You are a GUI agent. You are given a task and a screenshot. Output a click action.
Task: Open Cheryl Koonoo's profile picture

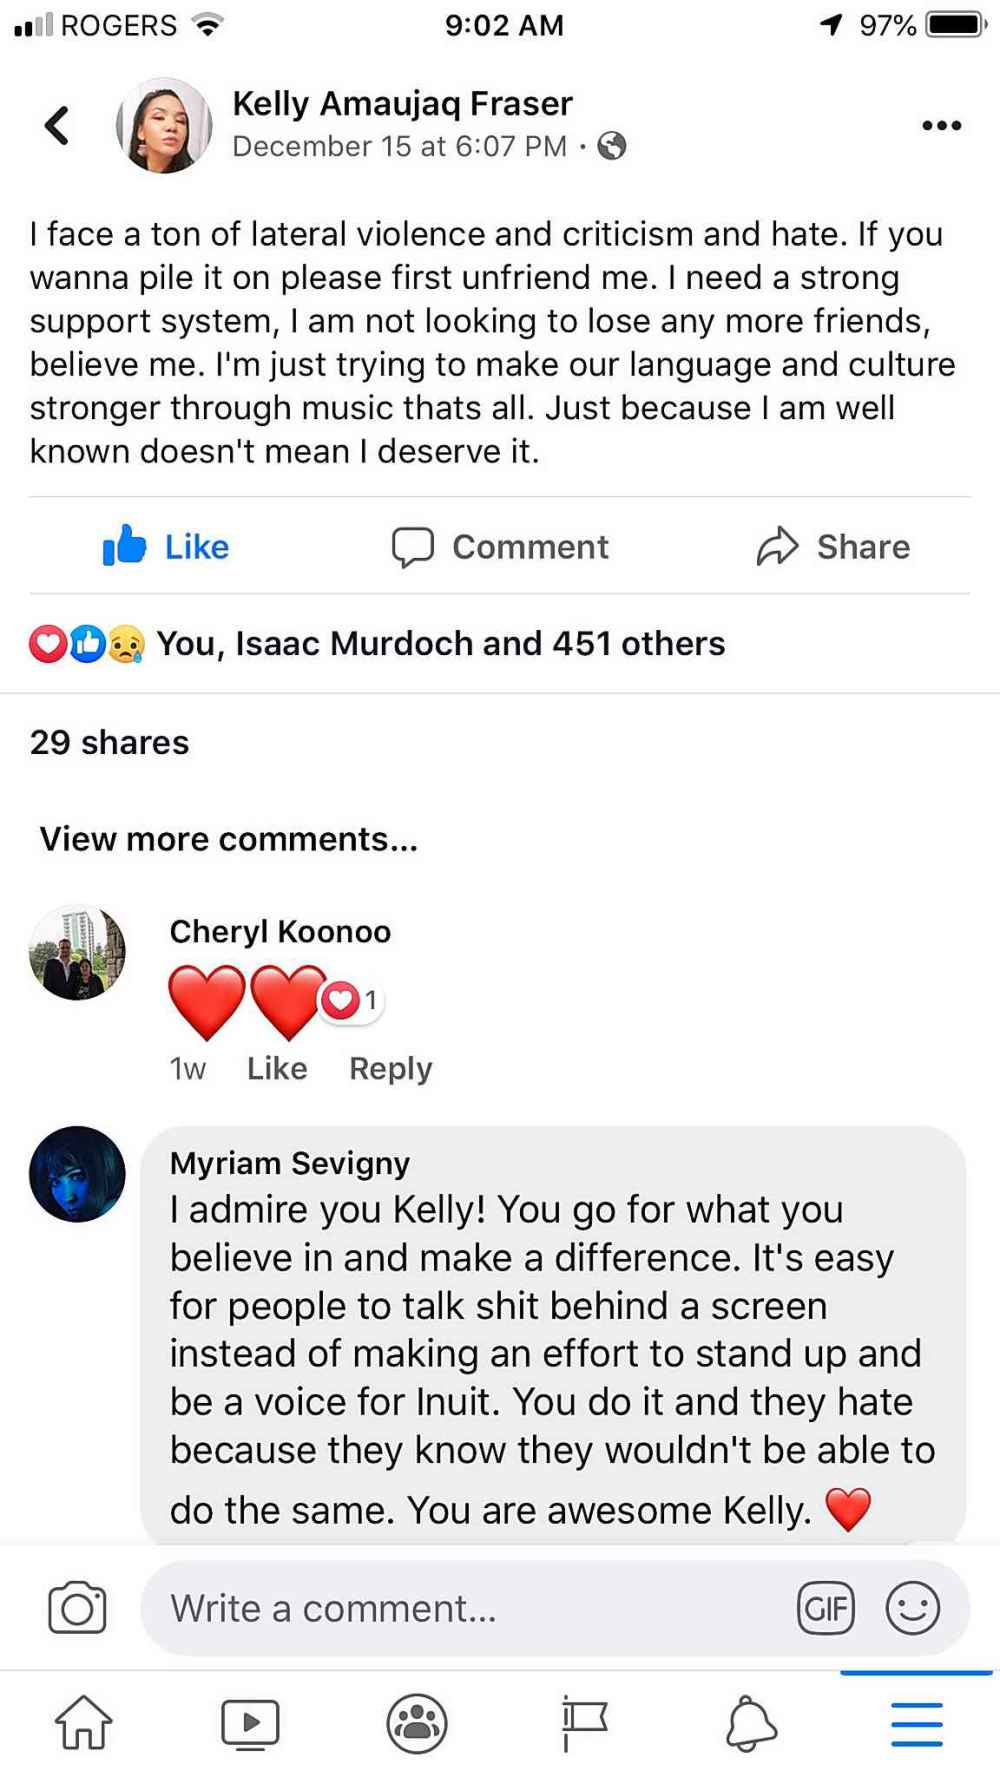[x=77, y=953]
